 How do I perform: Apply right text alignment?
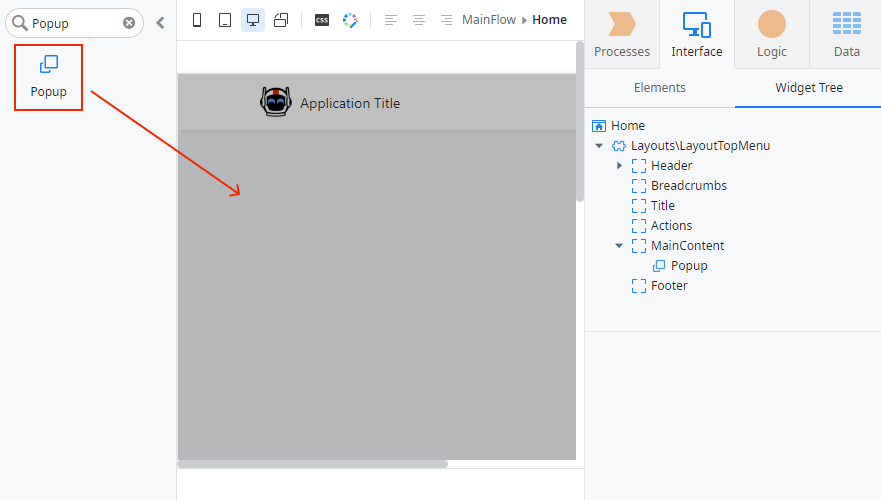[446, 20]
